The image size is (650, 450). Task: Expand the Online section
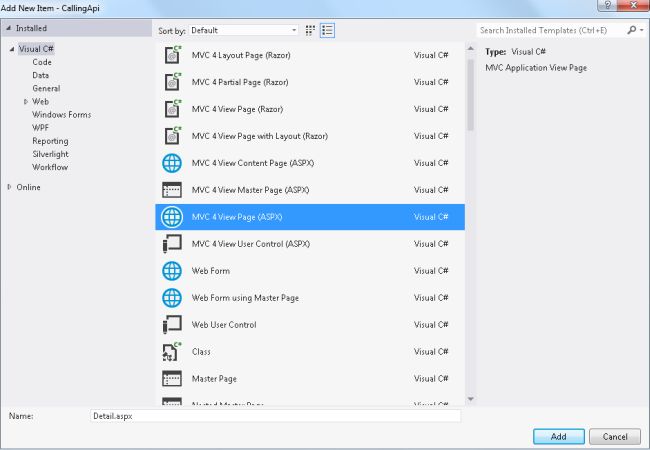[9, 187]
